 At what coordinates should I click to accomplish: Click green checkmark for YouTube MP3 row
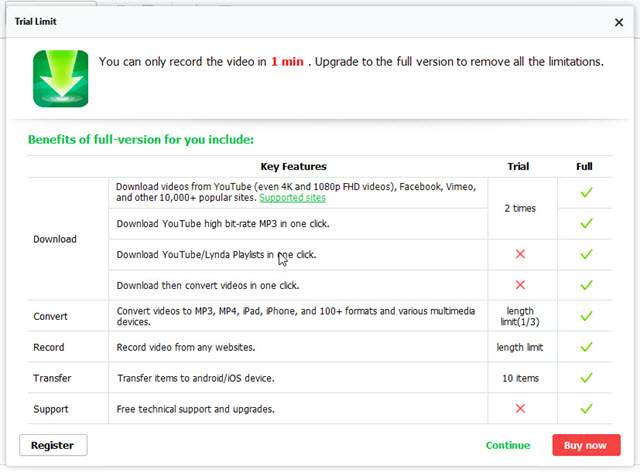click(586, 224)
